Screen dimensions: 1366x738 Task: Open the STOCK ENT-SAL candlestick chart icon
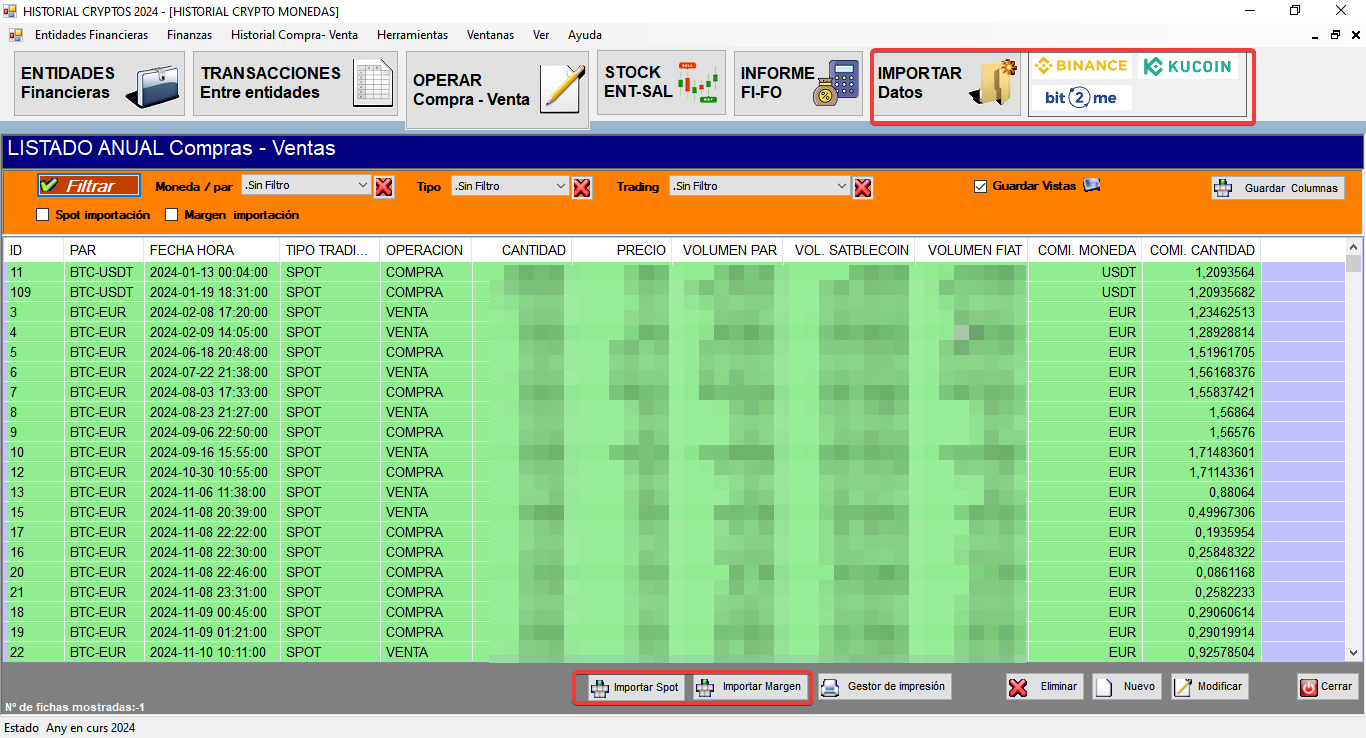tap(698, 83)
